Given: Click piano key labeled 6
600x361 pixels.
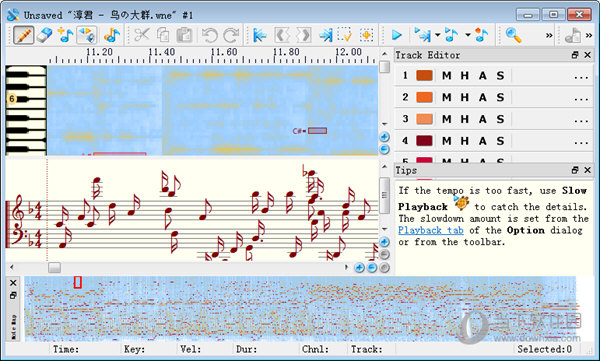Looking at the screenshot, I should click(12, 99).
